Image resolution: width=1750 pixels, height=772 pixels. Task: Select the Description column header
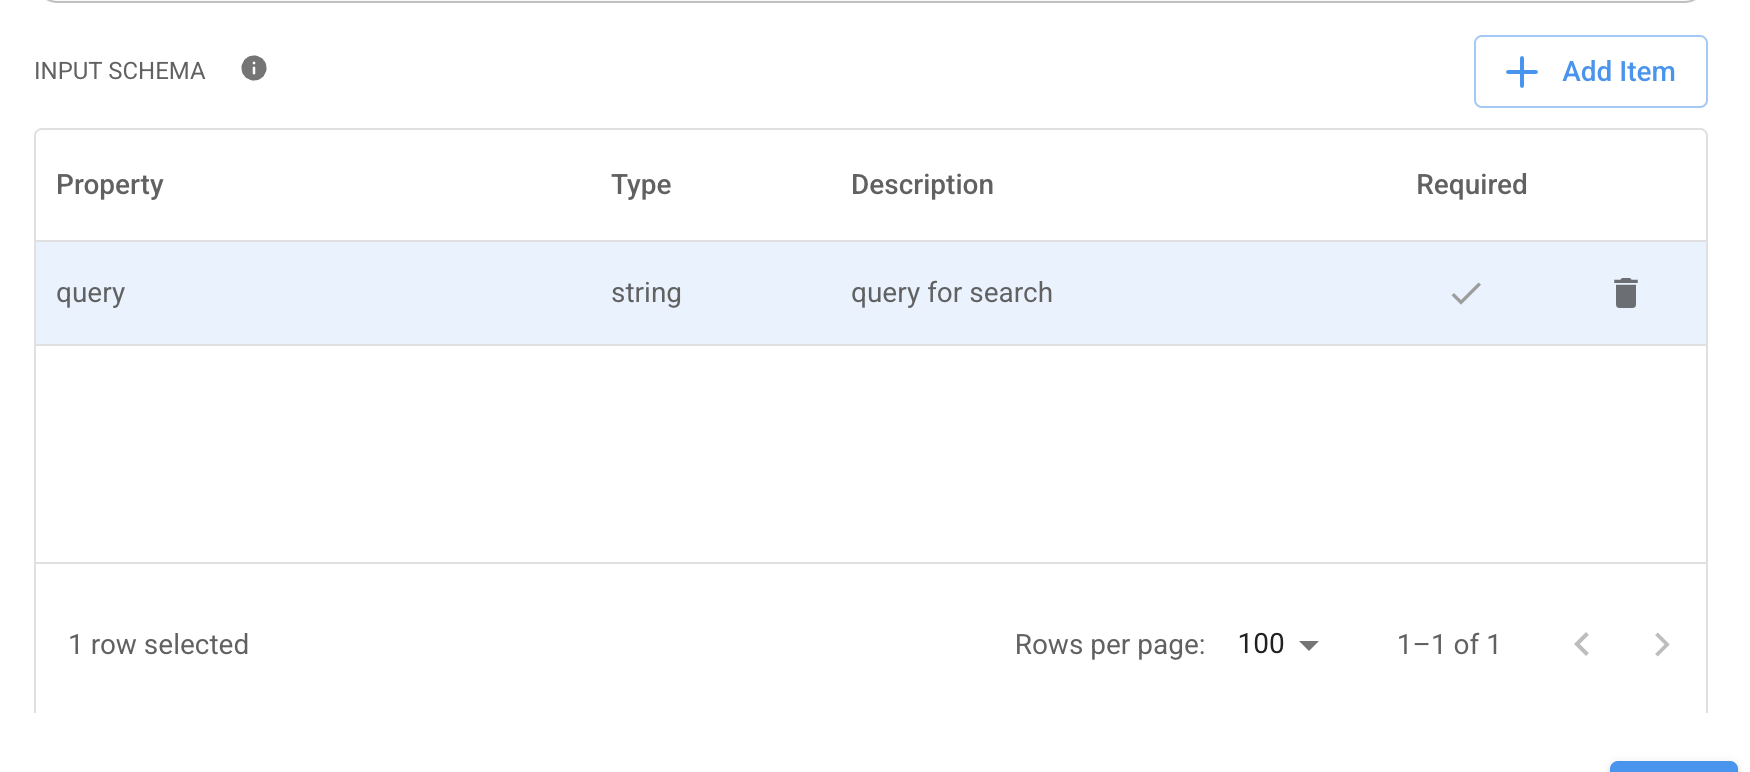[x=922, y=185]
